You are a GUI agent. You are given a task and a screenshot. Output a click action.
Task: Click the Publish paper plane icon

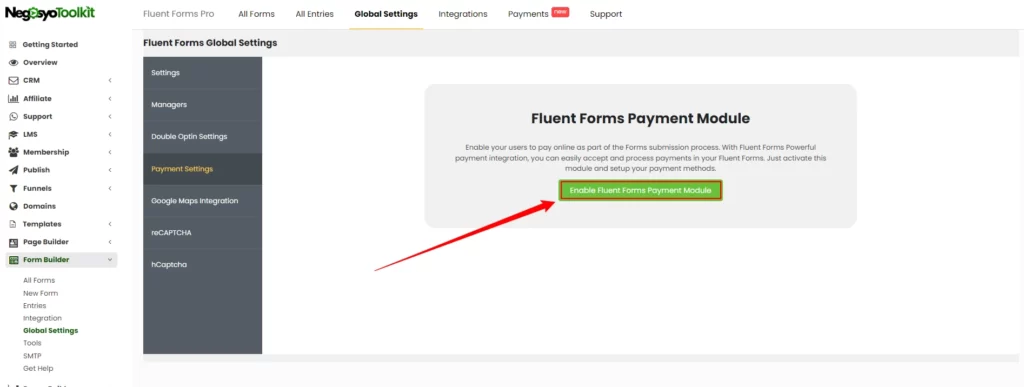pyautogui.click(x=12, y=170)
